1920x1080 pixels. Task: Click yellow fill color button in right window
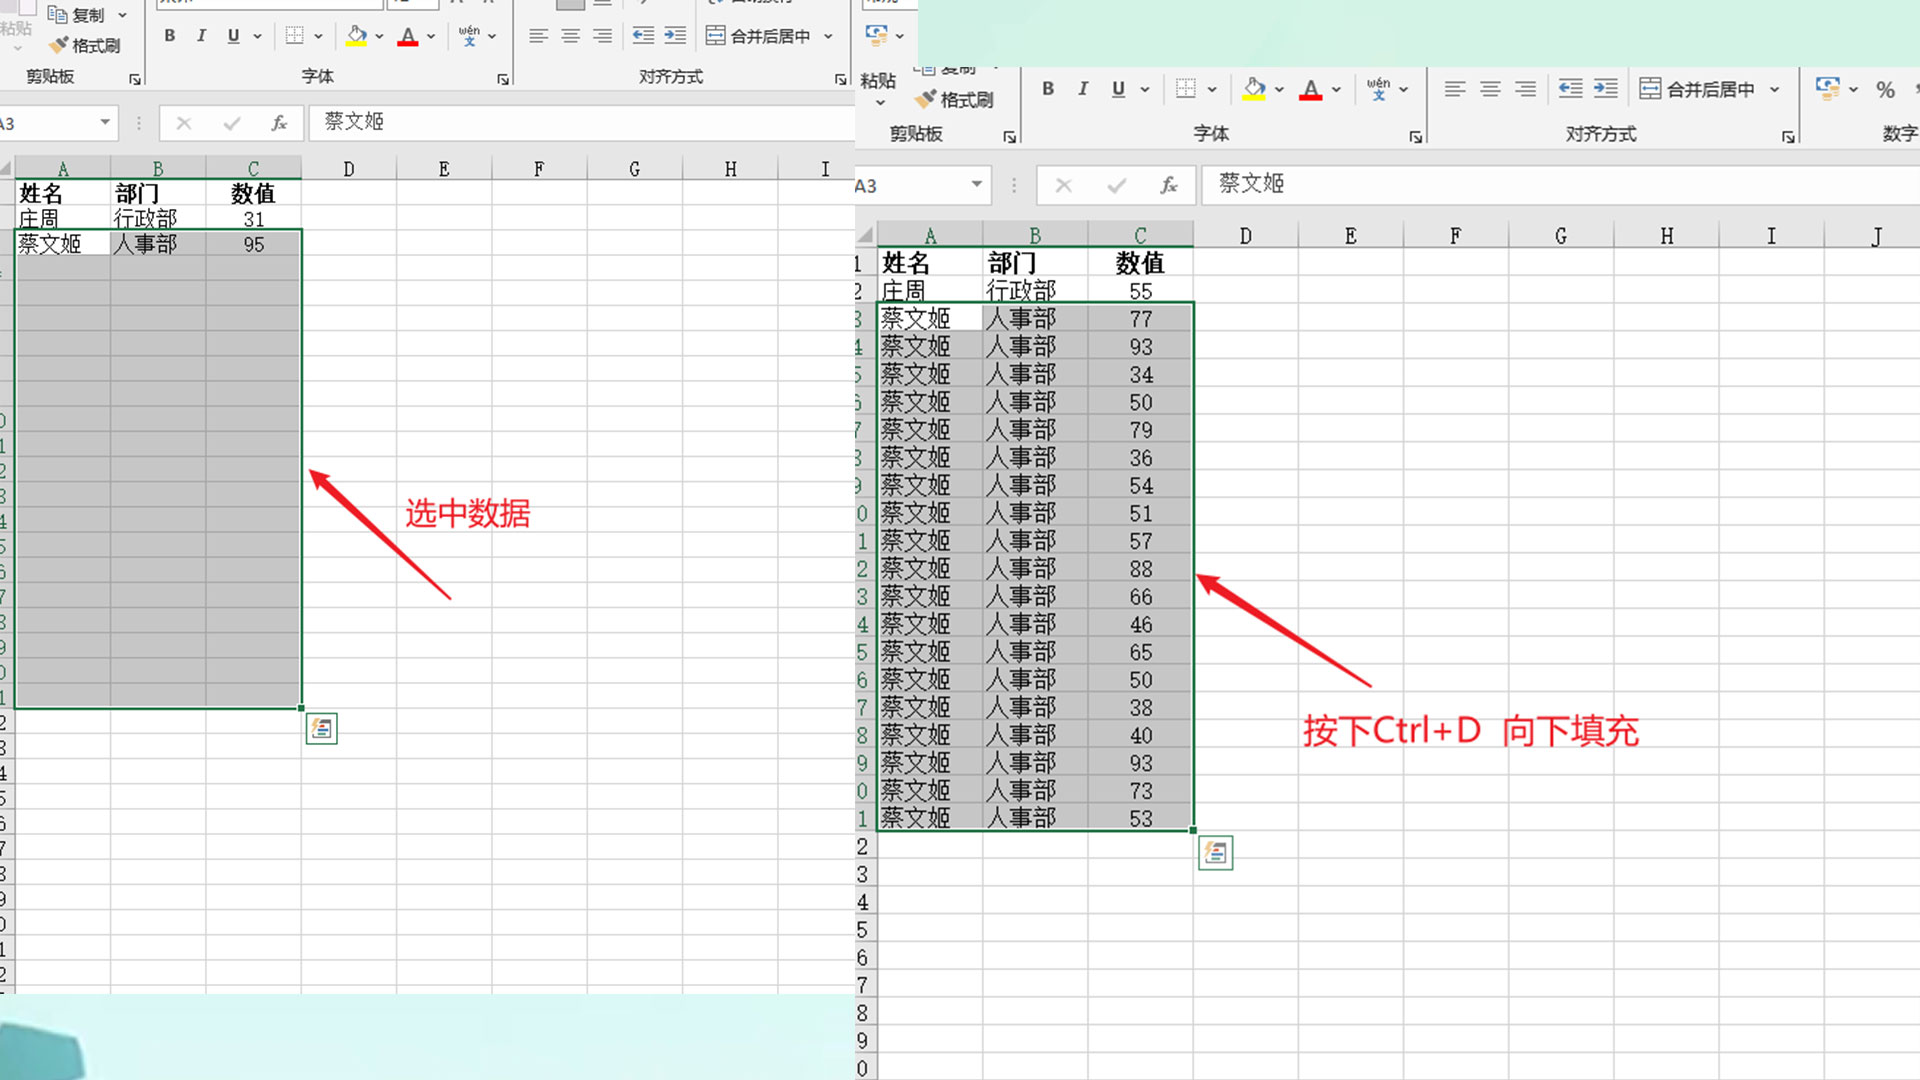[x=1254, y=89]
